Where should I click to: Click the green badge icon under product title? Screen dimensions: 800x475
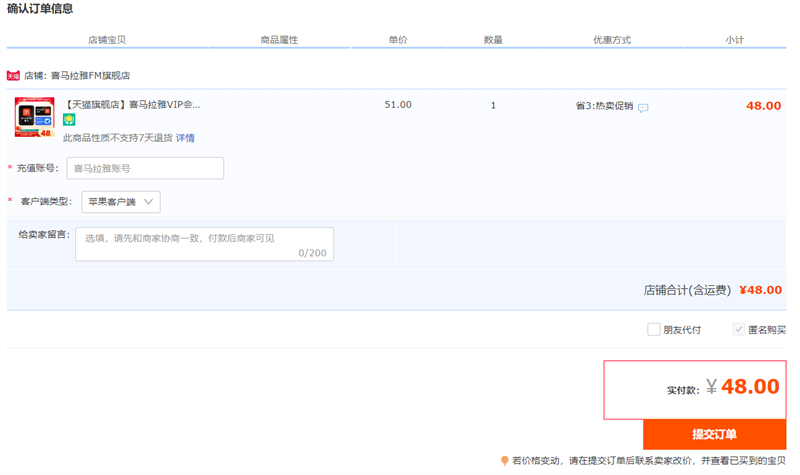69,120
